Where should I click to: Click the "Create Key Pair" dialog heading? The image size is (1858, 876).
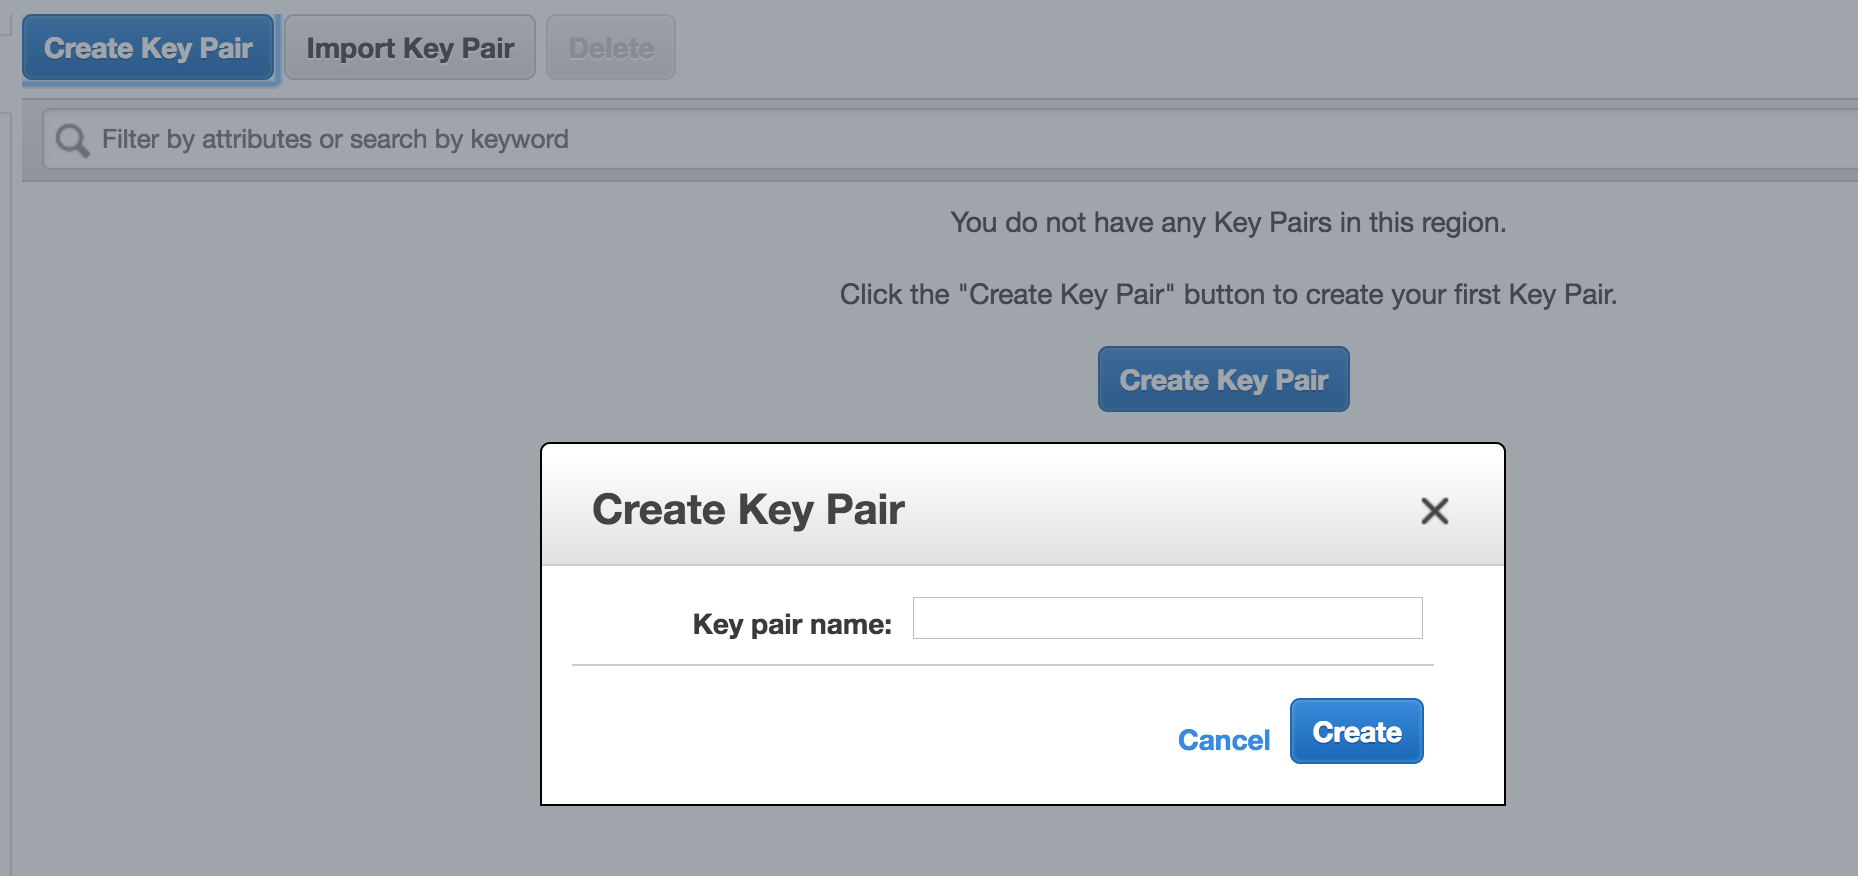[748, 509]
